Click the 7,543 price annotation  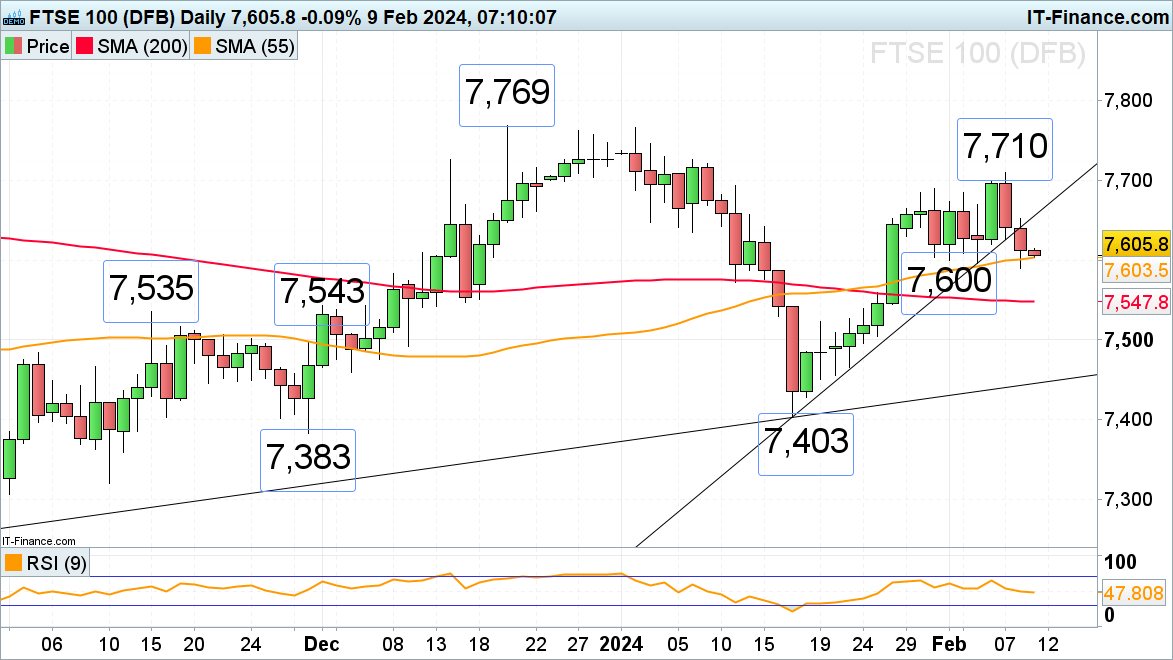pyautogui.click(x=322, y=294)
